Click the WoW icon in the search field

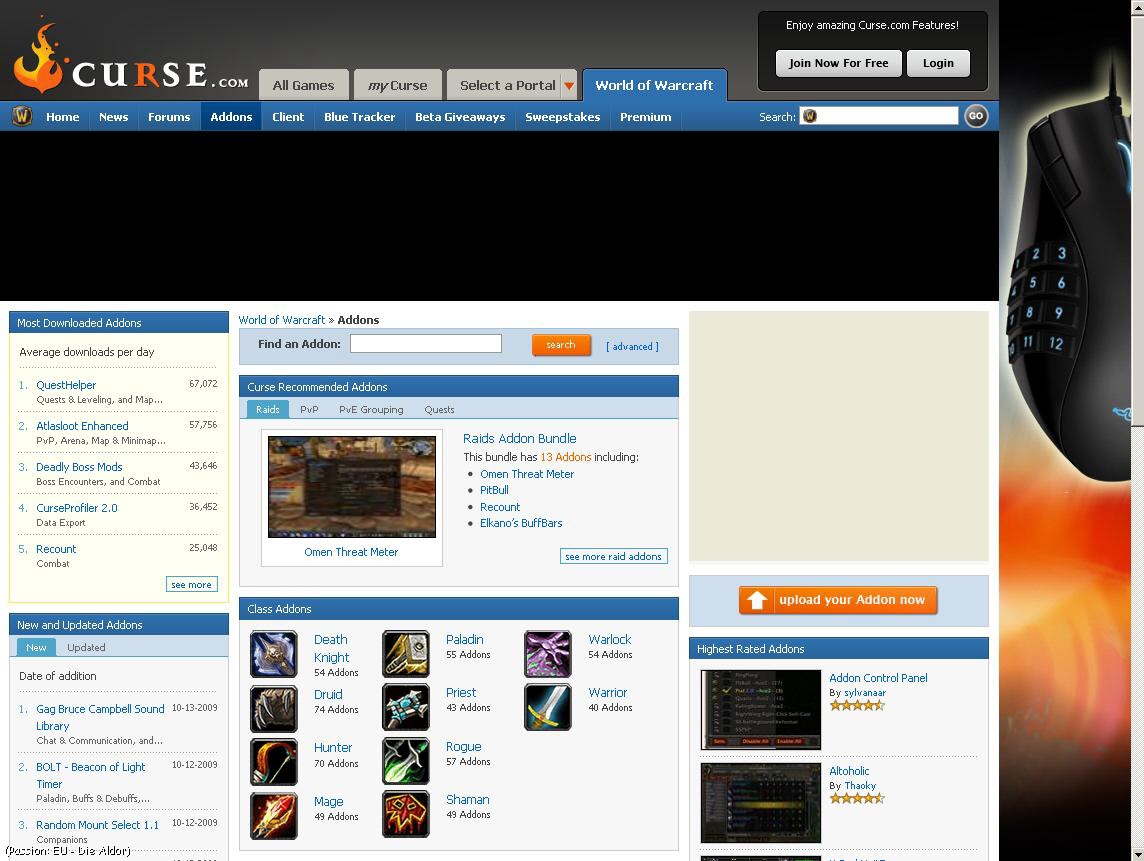tap(810, 116)
